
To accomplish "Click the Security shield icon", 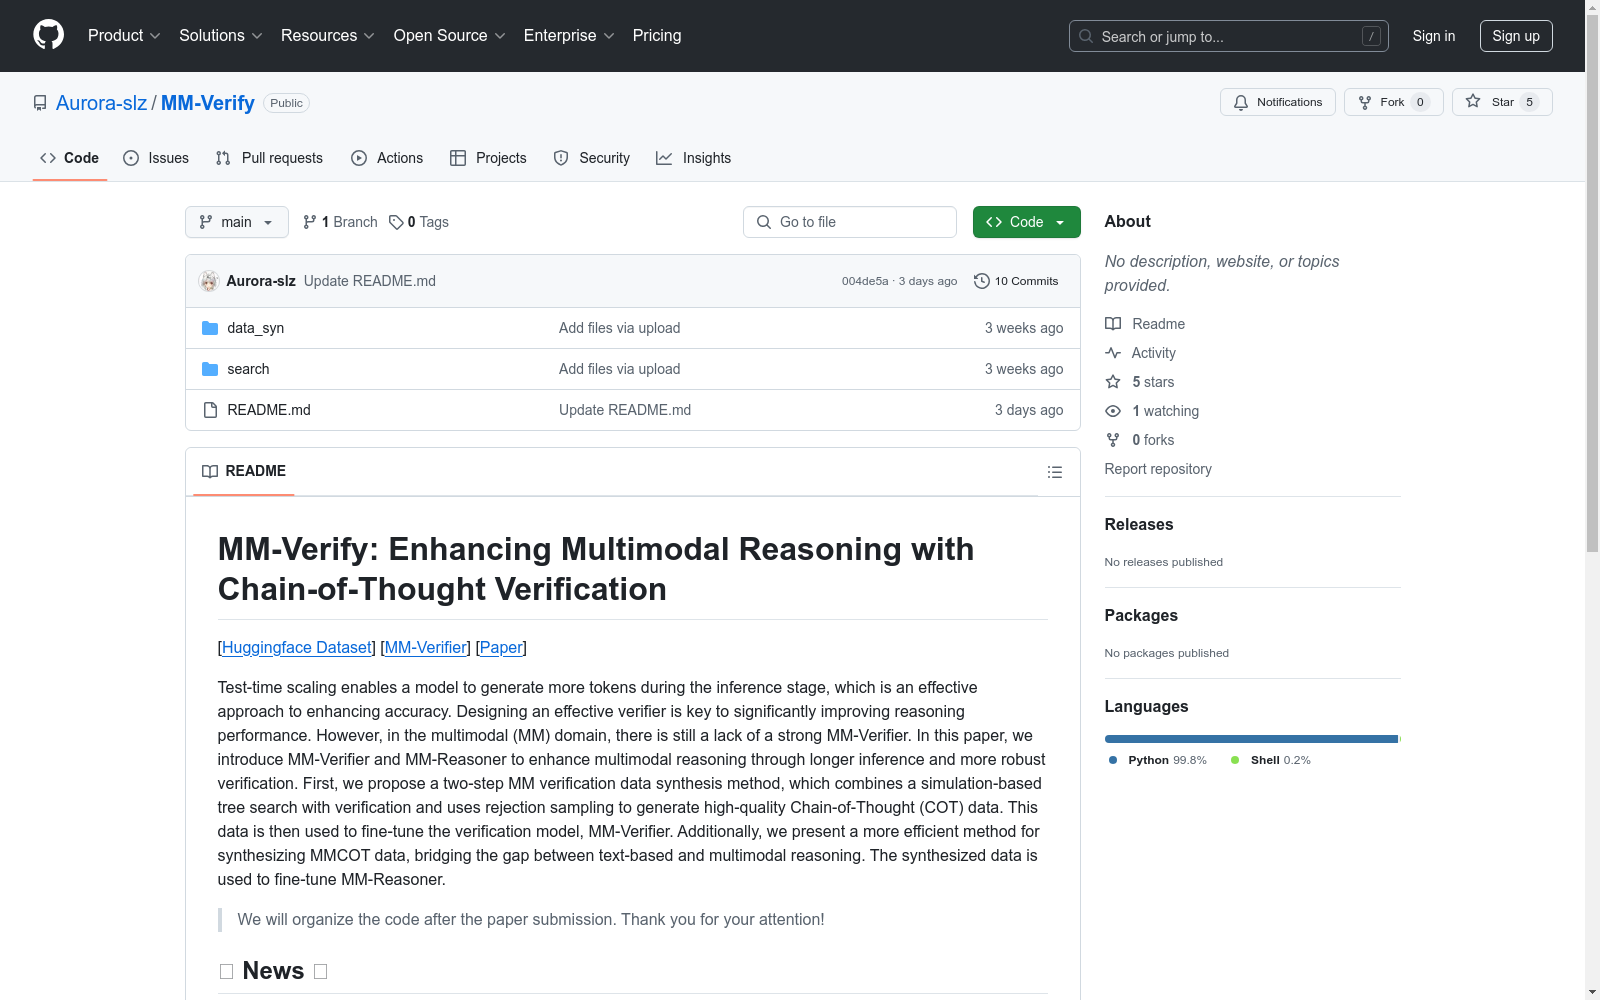I will click(x=561, y=158).
